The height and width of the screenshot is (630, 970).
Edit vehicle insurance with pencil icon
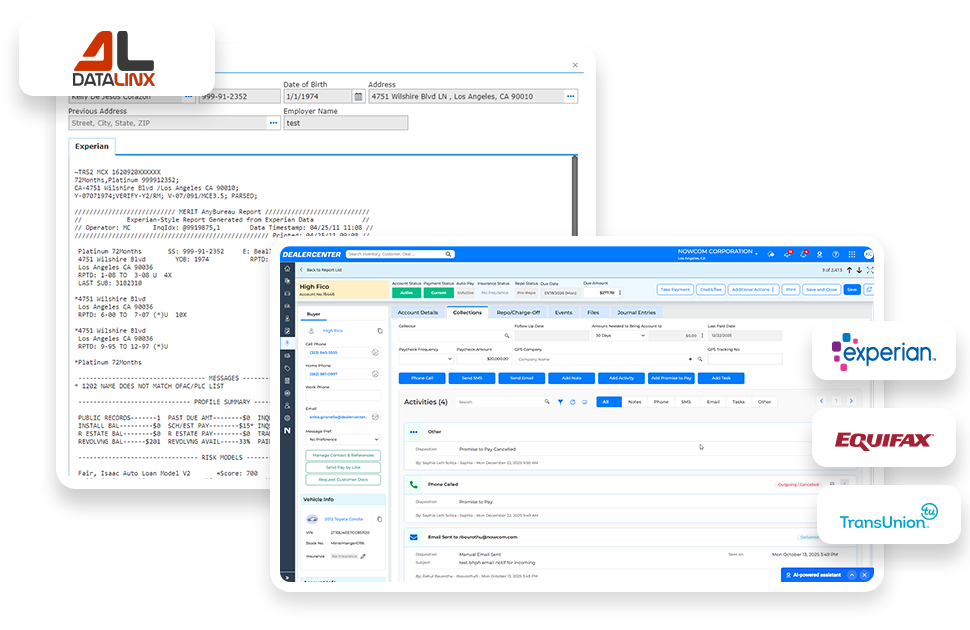[363, 556]
